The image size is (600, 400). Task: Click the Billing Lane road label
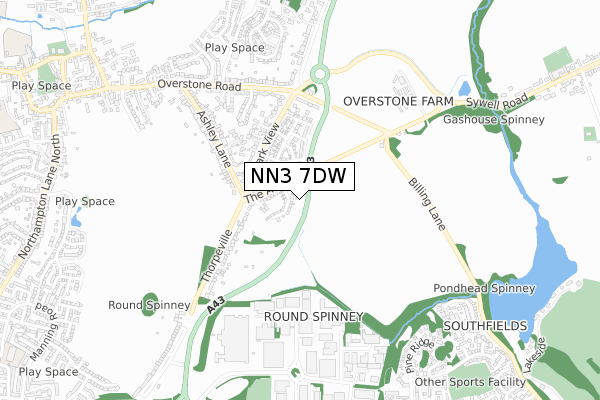pyautogui.click(x=427, y=204)
